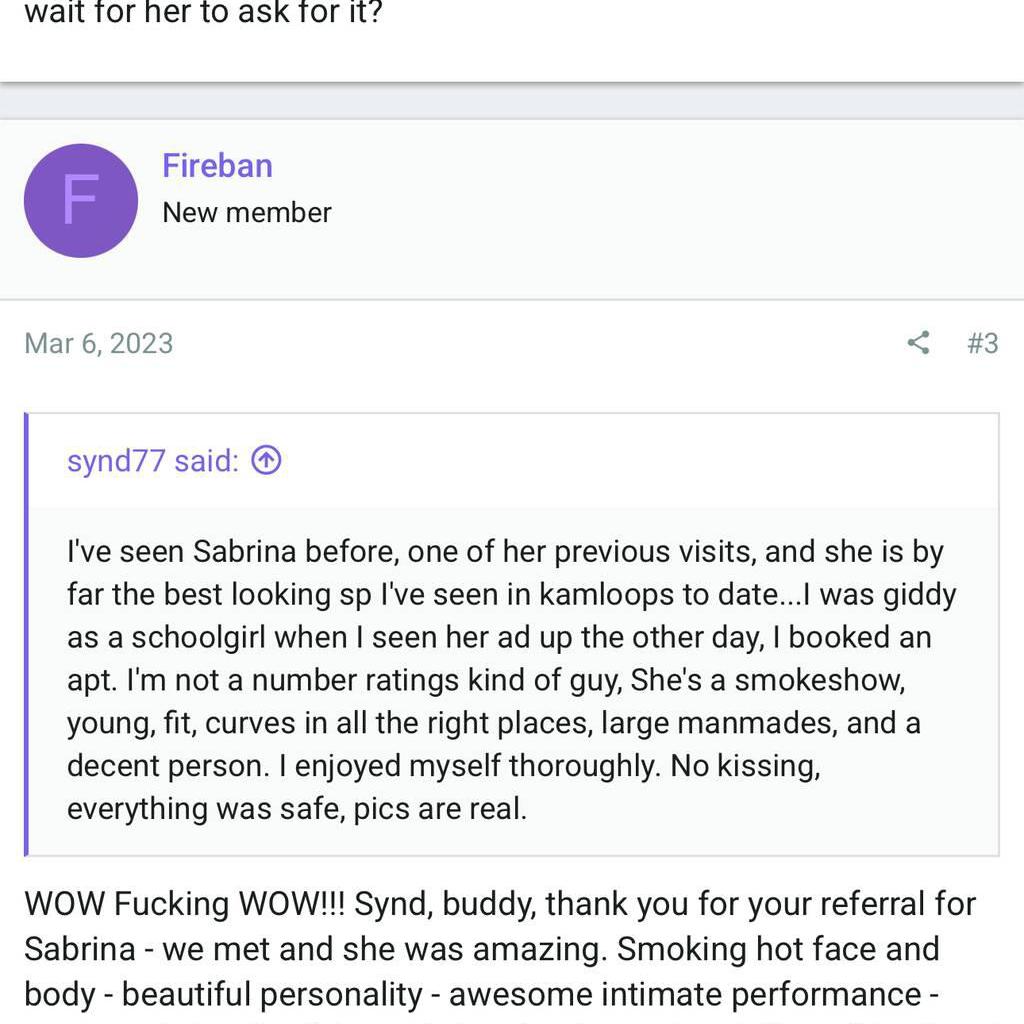The image size is (1024, 1024).
Task: Click the gray divider strip above Fireban's post
Action: point(512,101)
